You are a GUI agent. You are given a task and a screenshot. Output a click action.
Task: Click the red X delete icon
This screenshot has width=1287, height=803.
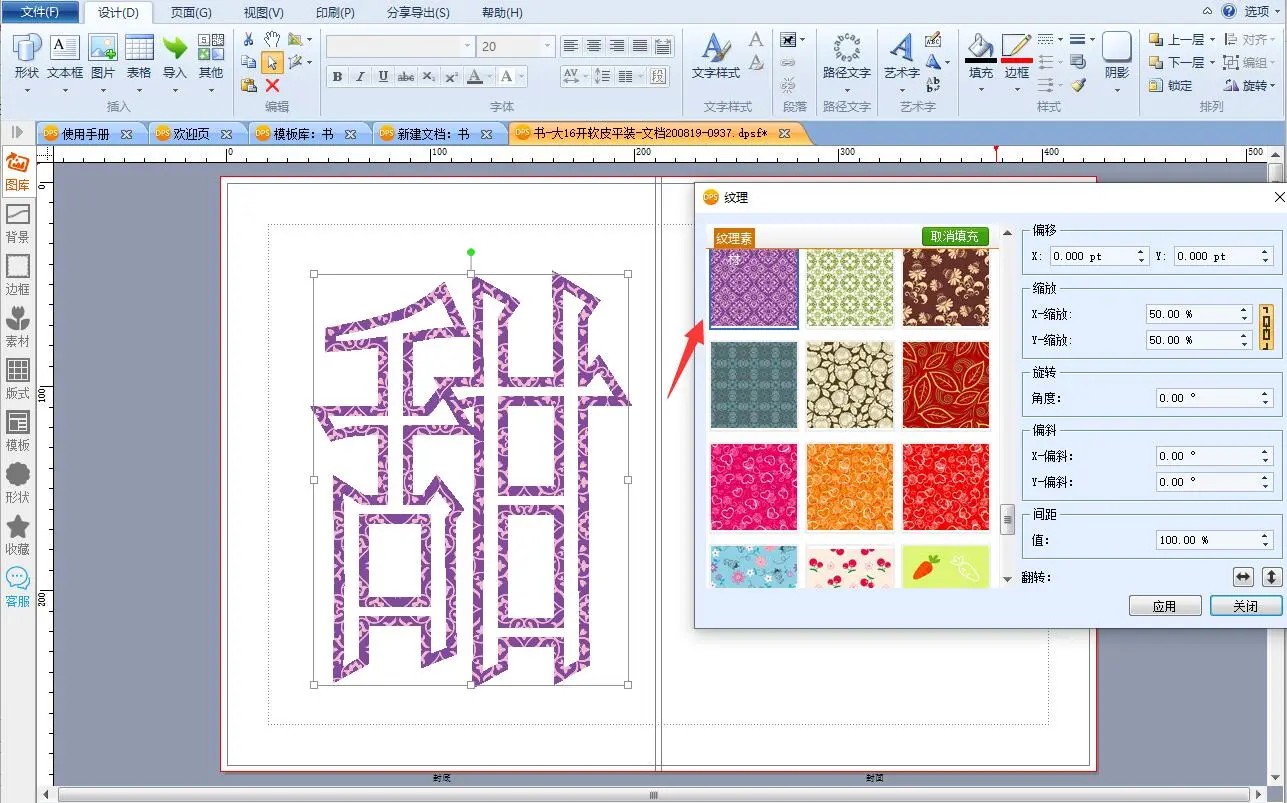point(272,86)
